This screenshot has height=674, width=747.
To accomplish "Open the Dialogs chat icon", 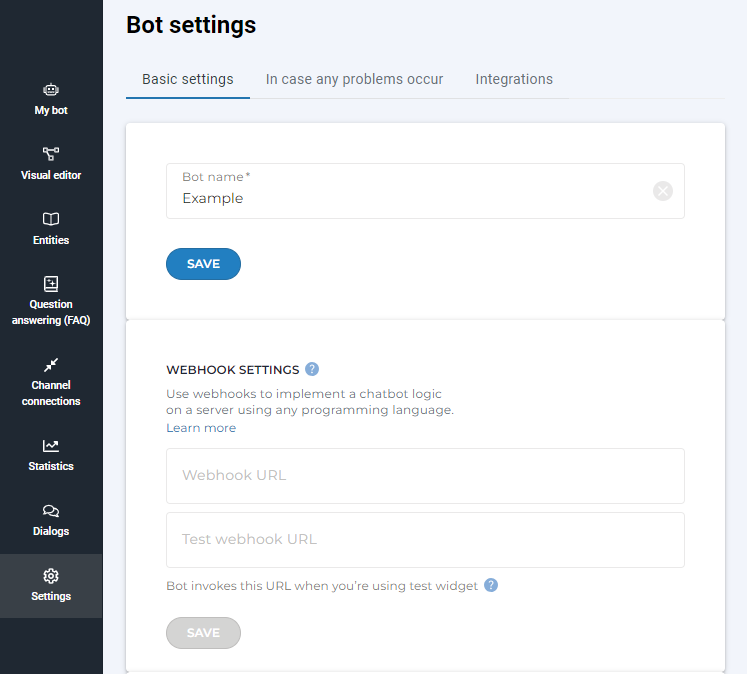I will (51, 511).
